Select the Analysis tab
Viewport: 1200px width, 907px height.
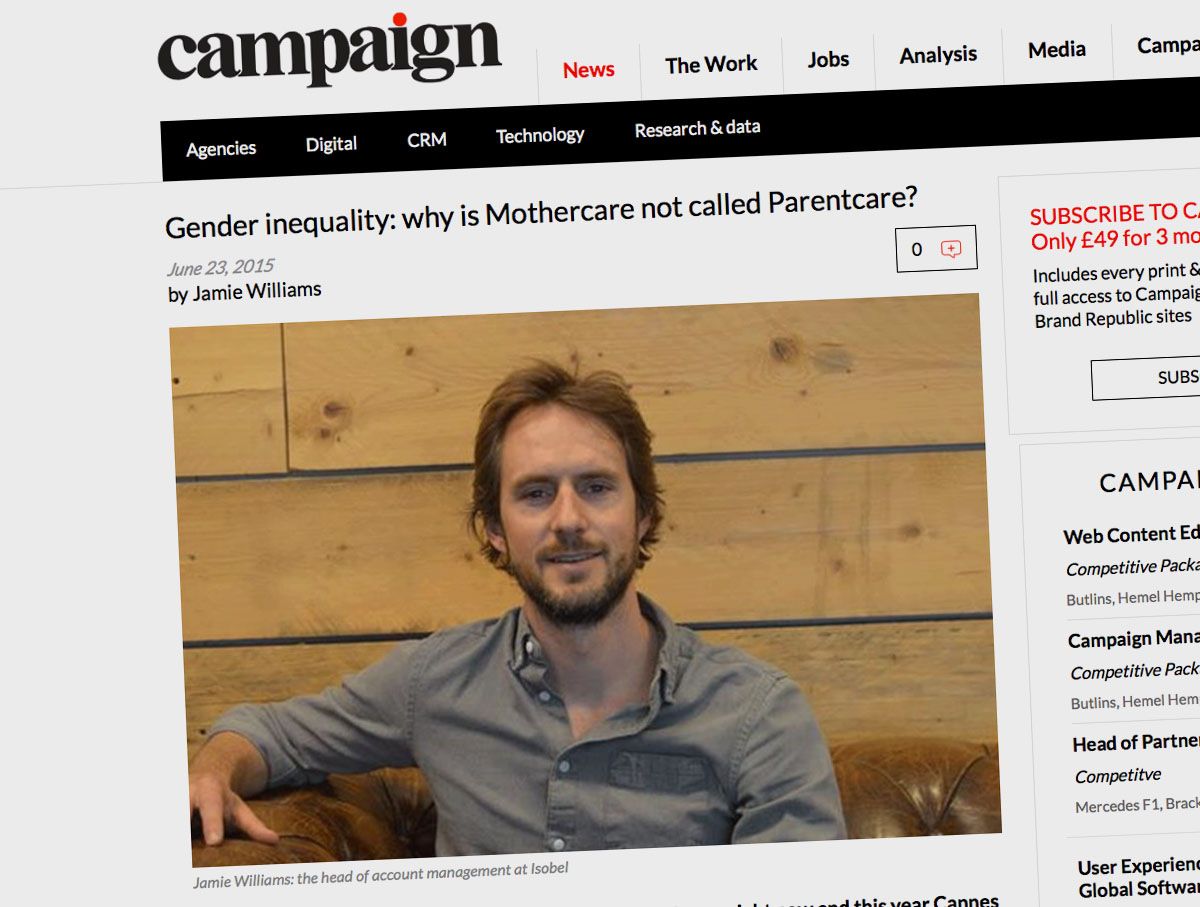pyautogui.click(x=938, y=55)
